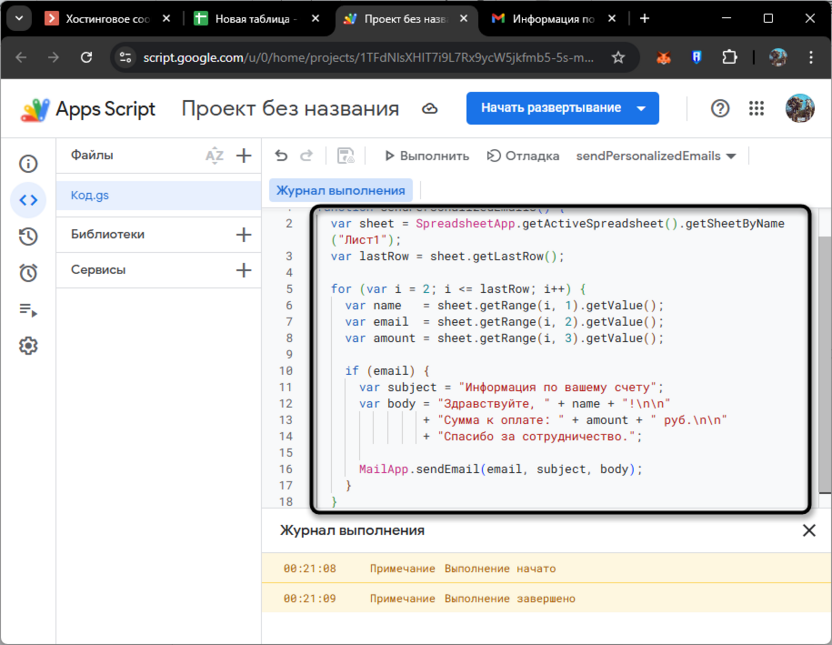The image size is (832, 645).
Task: Open Triggers from the left sidebar
Action: (x=28, y=272)
